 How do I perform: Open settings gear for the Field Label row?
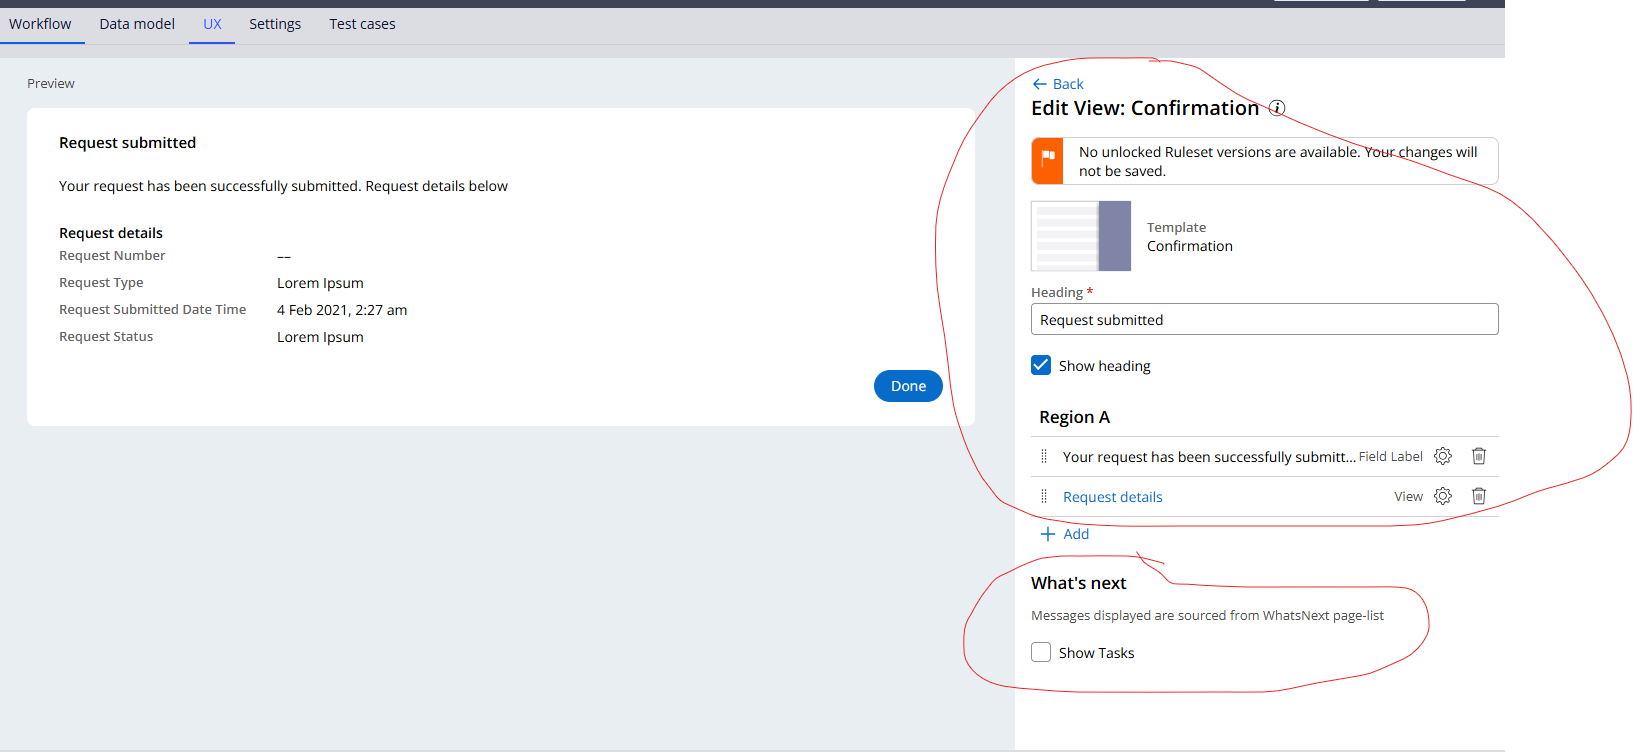pyautogui.click(x=1442, y=456)
